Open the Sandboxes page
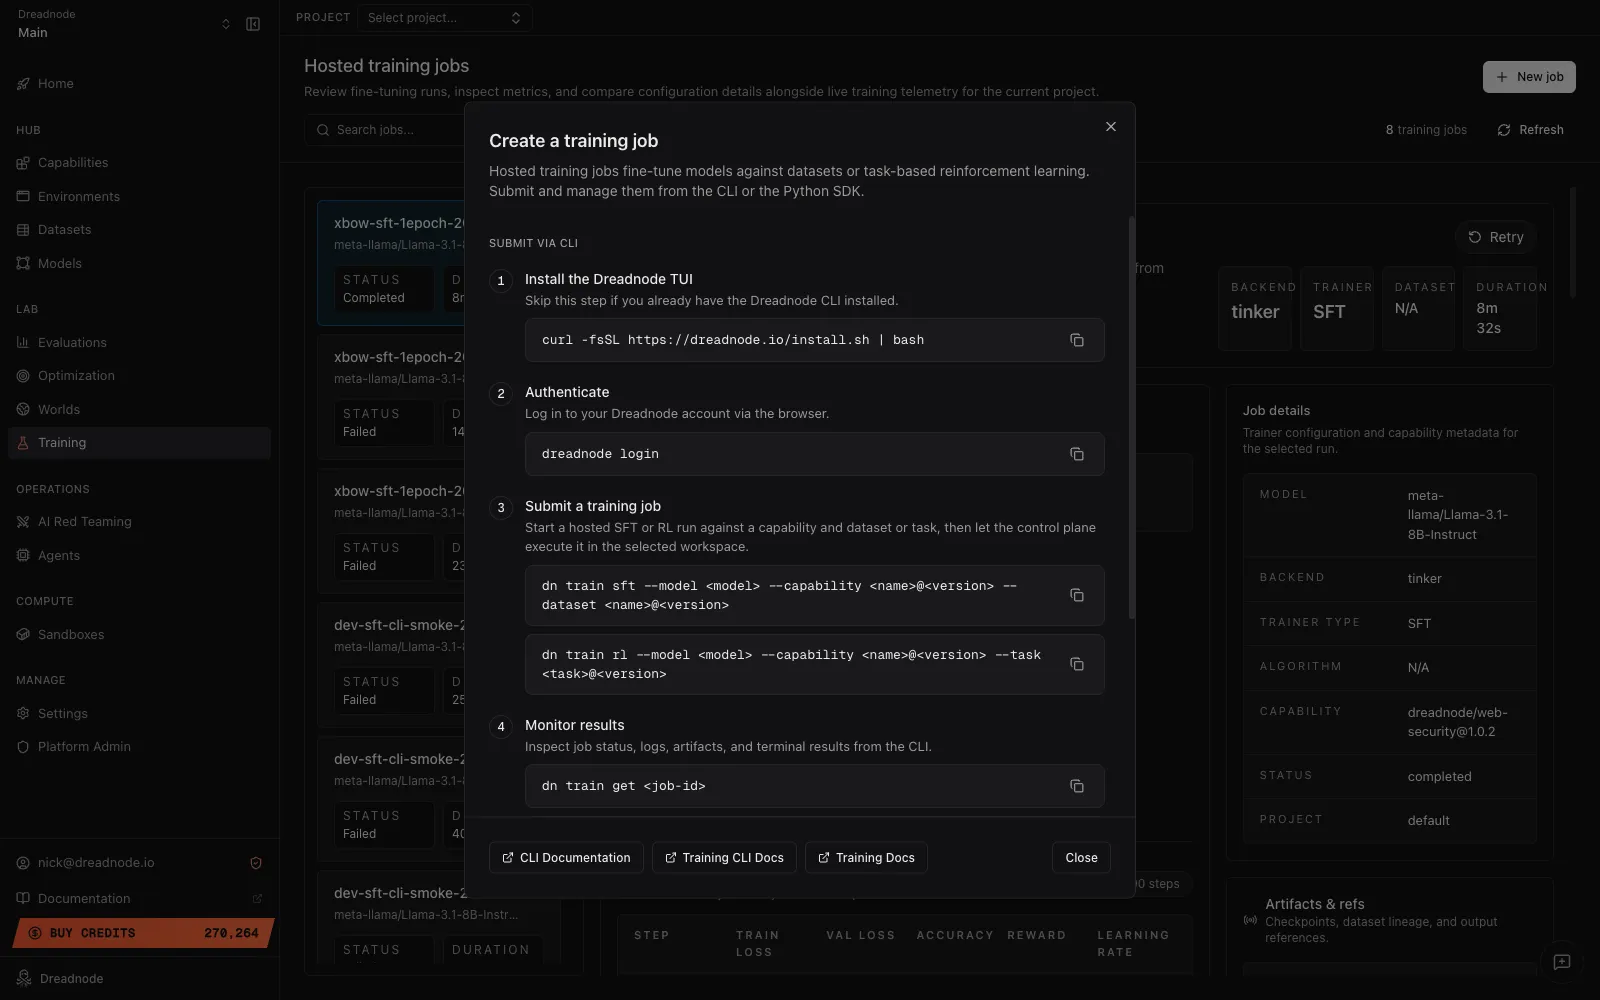 point(70,634)
